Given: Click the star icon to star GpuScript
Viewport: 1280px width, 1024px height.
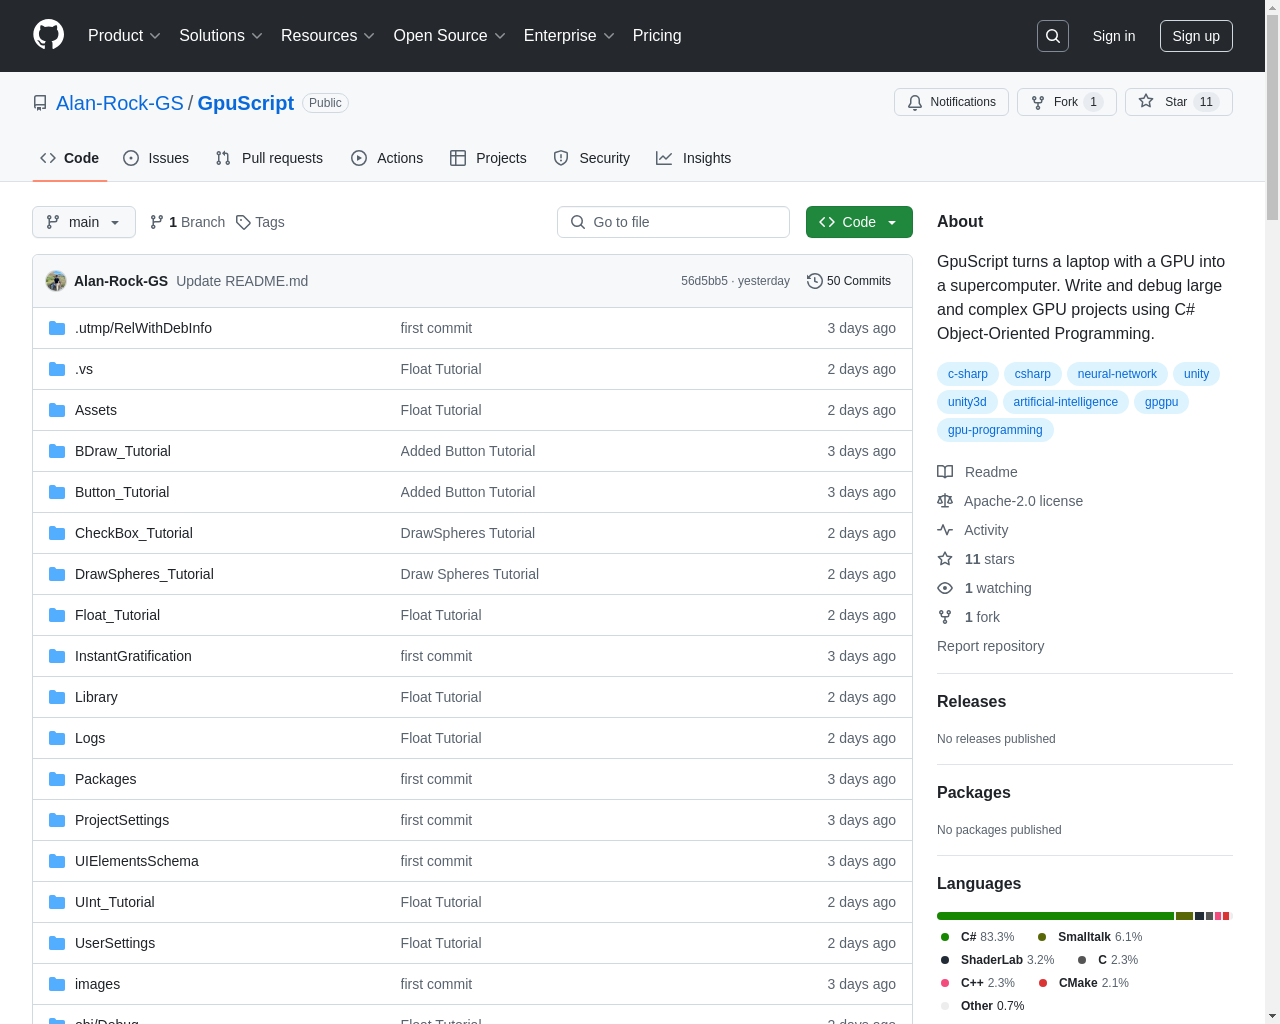Looking at the screenshot, I should point(1146,101).
